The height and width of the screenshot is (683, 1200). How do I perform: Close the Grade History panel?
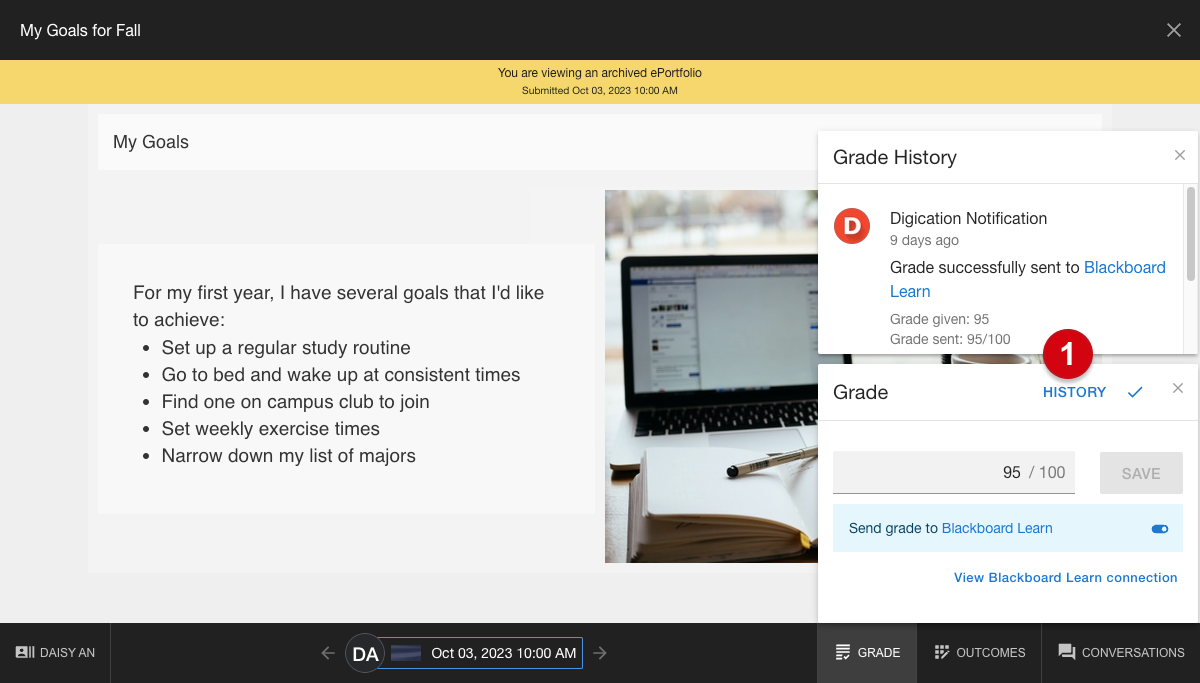pos(1180,155)
